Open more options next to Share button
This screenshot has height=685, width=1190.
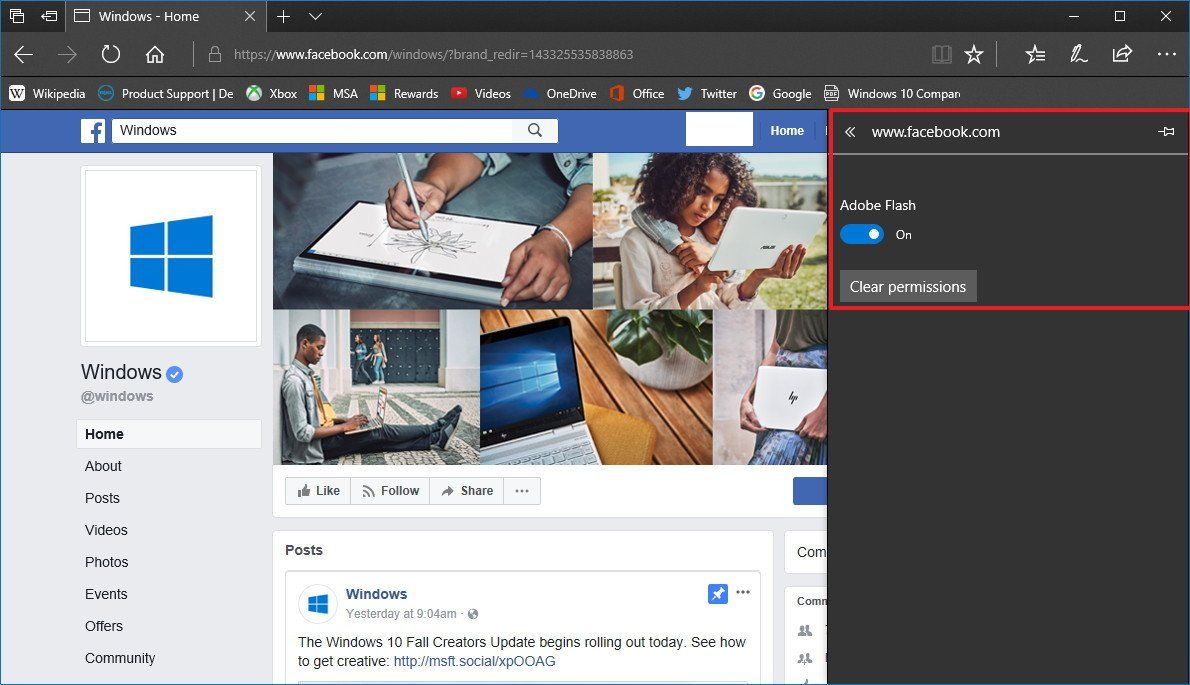click(x=521, y=490)
